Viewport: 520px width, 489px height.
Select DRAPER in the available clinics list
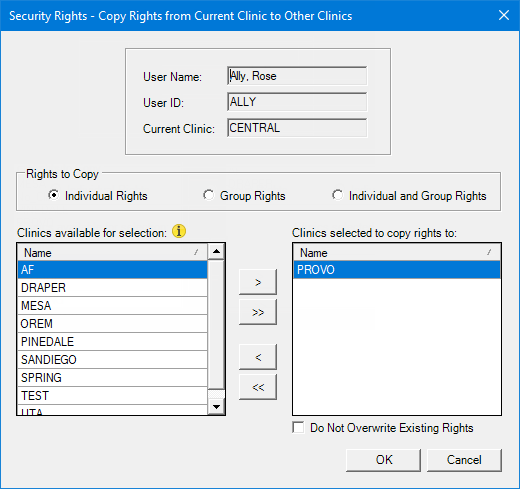tap(112, 287)
